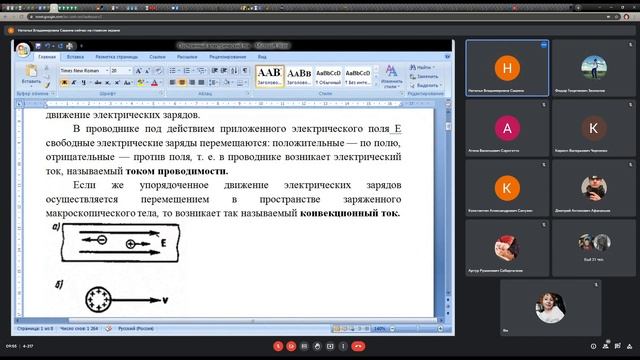Screen dimensions: 640x360
Task: Click the Выделить select button
Action: click(x=425, y=85)
